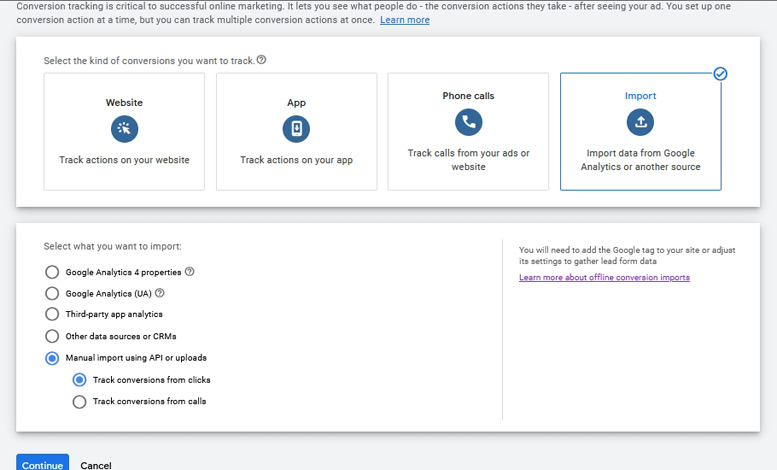Screen dimensions: 777x470
Task: Open help icon next to conversions heading
Action: (x=262, y=60)
